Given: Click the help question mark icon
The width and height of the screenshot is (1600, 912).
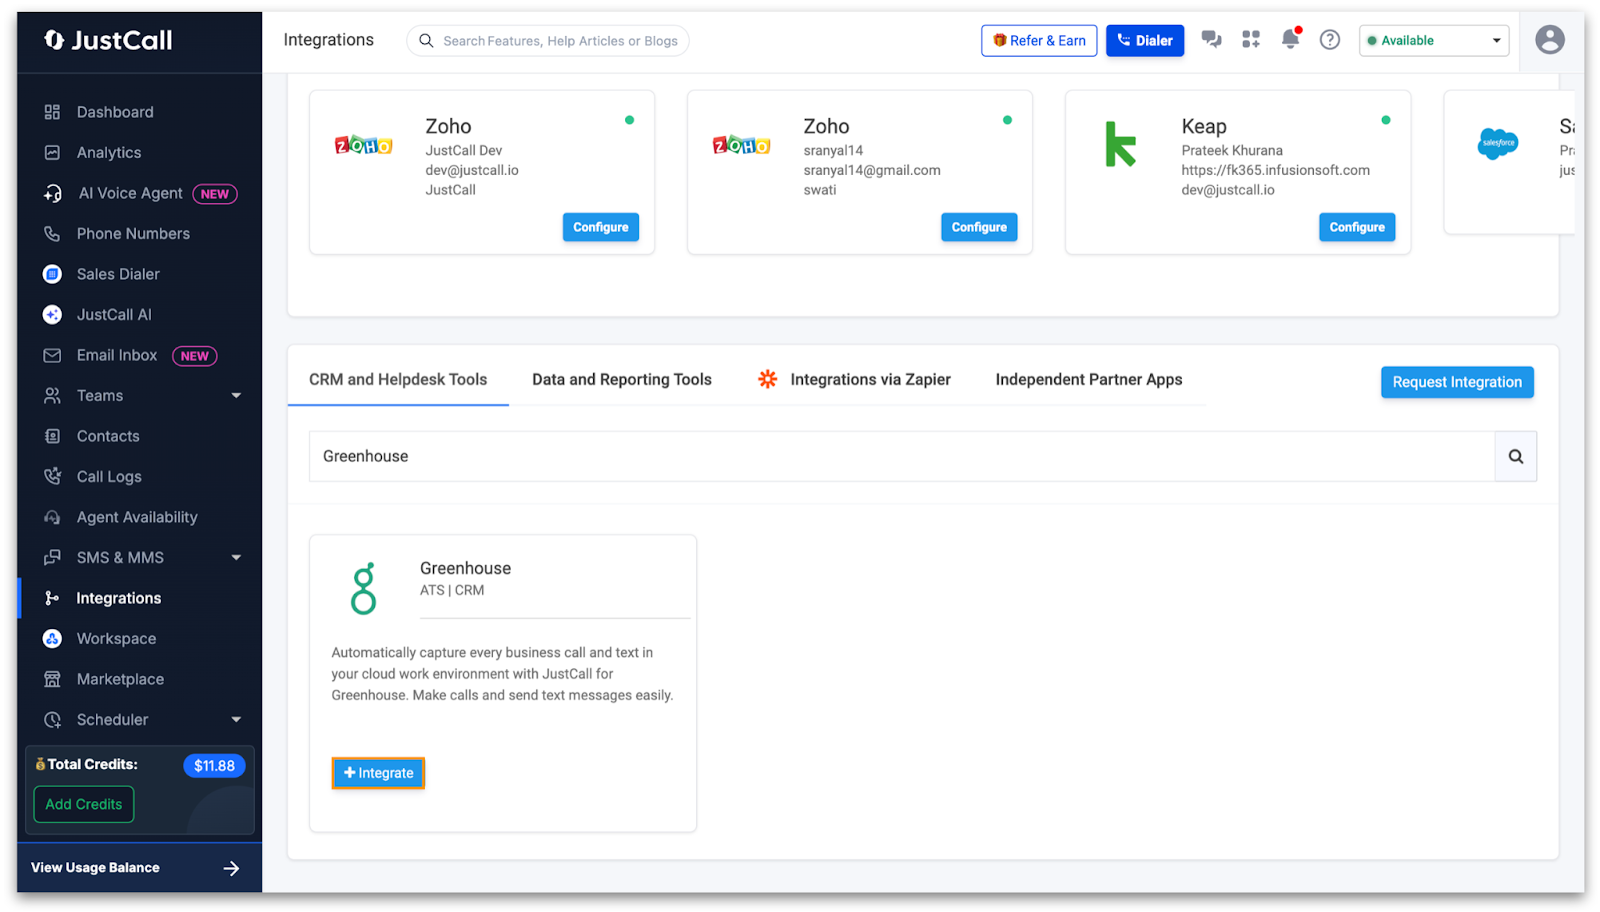Looking at the screenshot, I should (x=1329, y=40).
